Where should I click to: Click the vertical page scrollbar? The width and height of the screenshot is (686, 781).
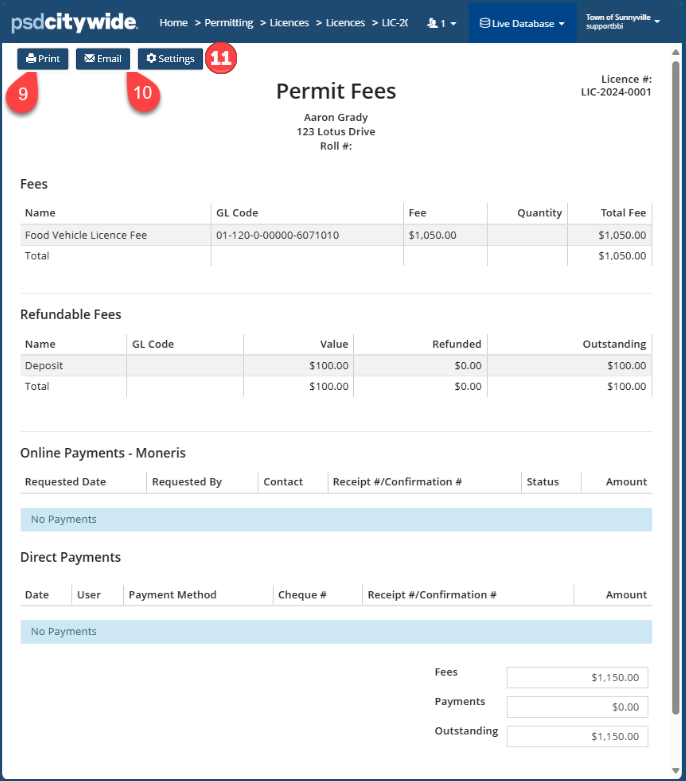677,400
